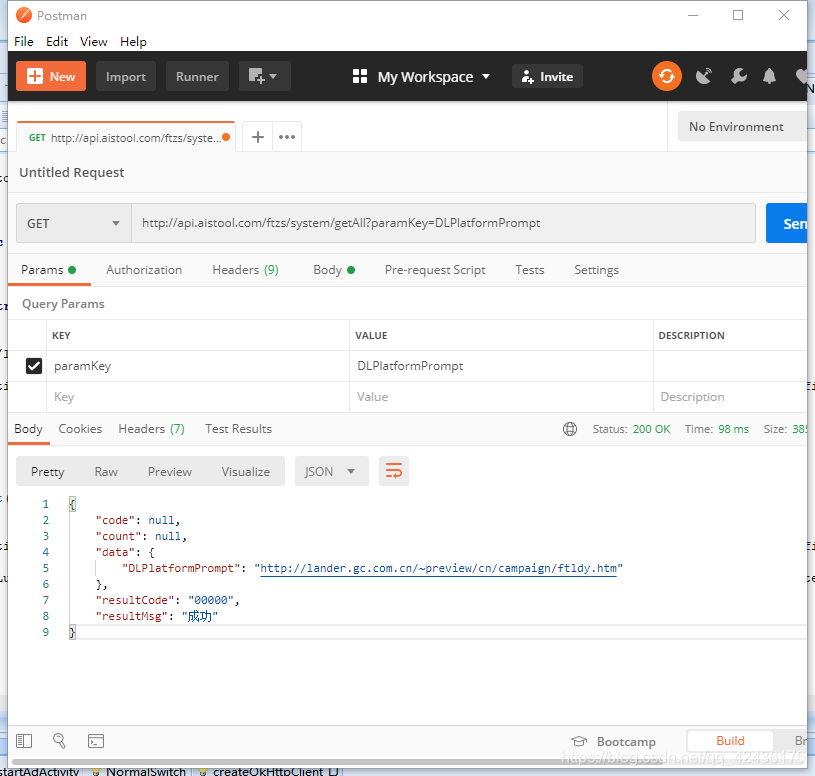Open the capture requests satellite icon
Viewport: 815px width, 776px height.
click(704, 76)
